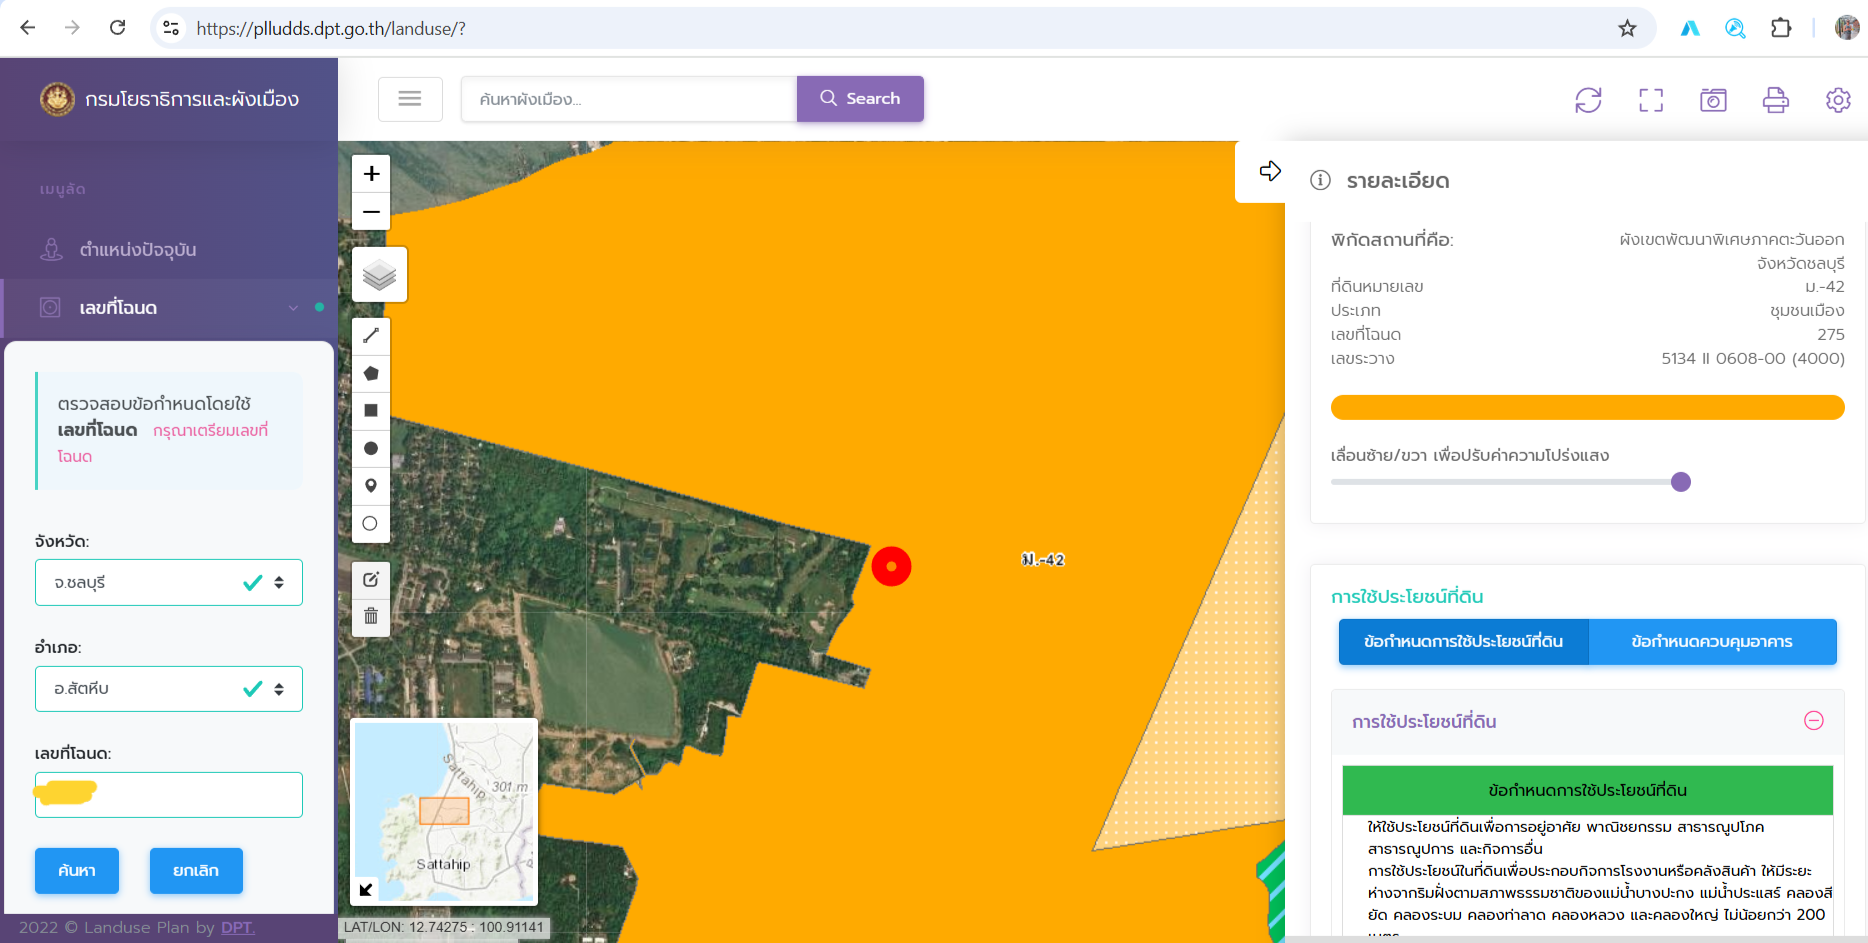
Task: Select the rectangle draw tool
Action: pyautogui.click(x=371, y=411)
